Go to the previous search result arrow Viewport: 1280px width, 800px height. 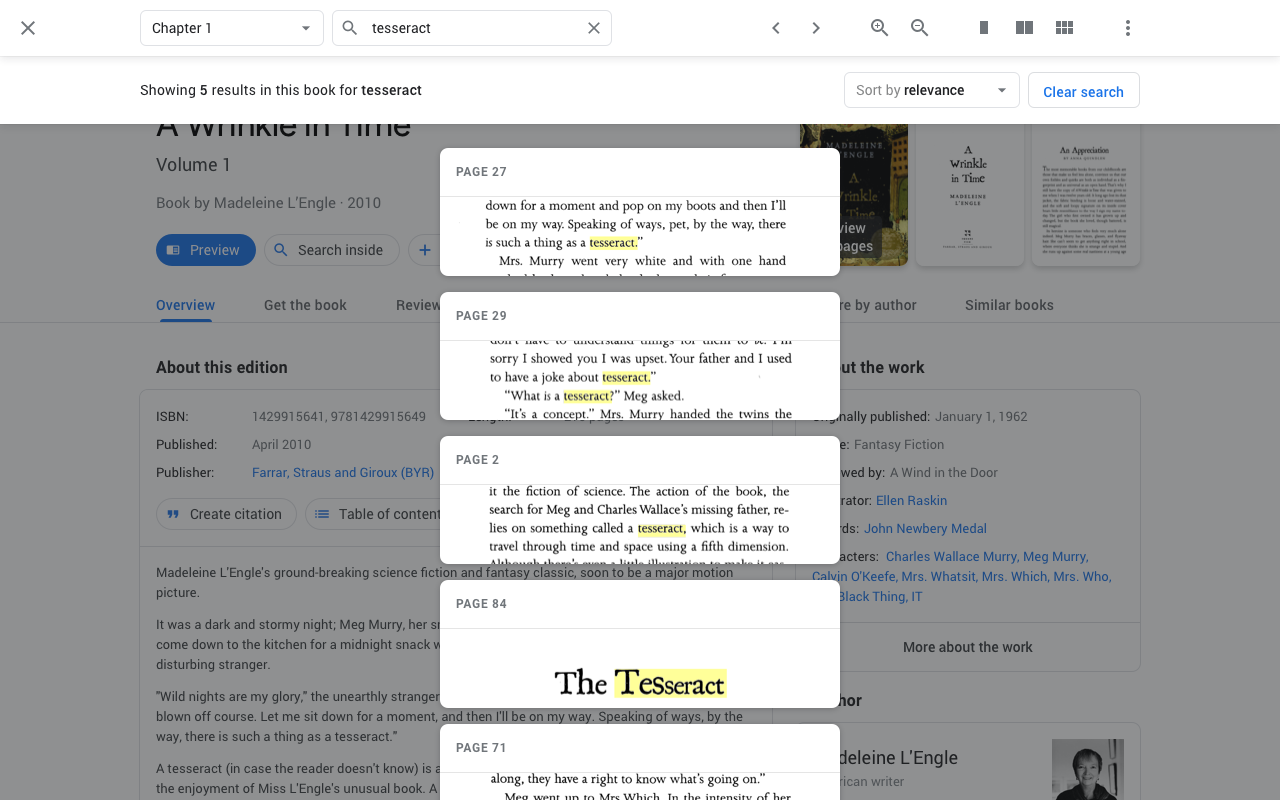[x=775, y=28]
